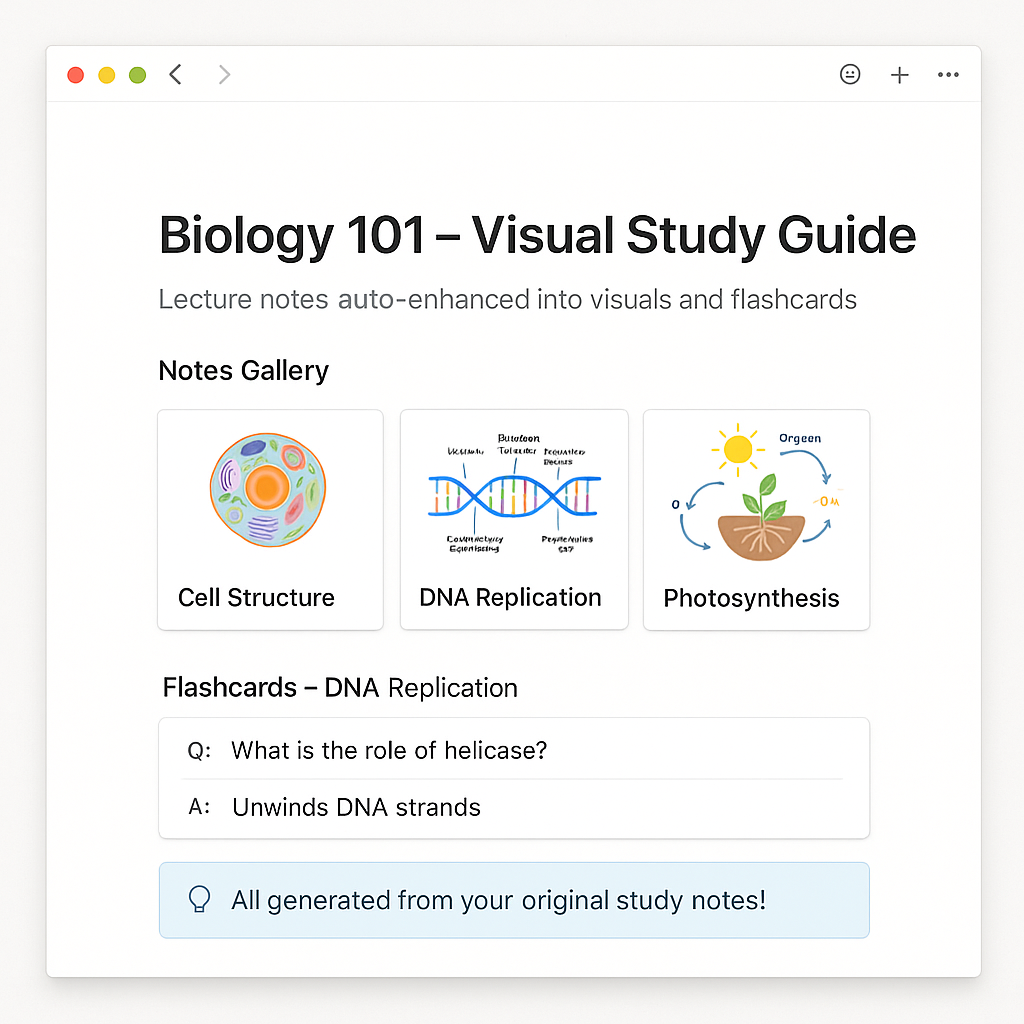Image resolution: width=1024 pixels, height=1024 pixels.
Task: Click the green fullscreen window button
Action: (x=137, y=75)
